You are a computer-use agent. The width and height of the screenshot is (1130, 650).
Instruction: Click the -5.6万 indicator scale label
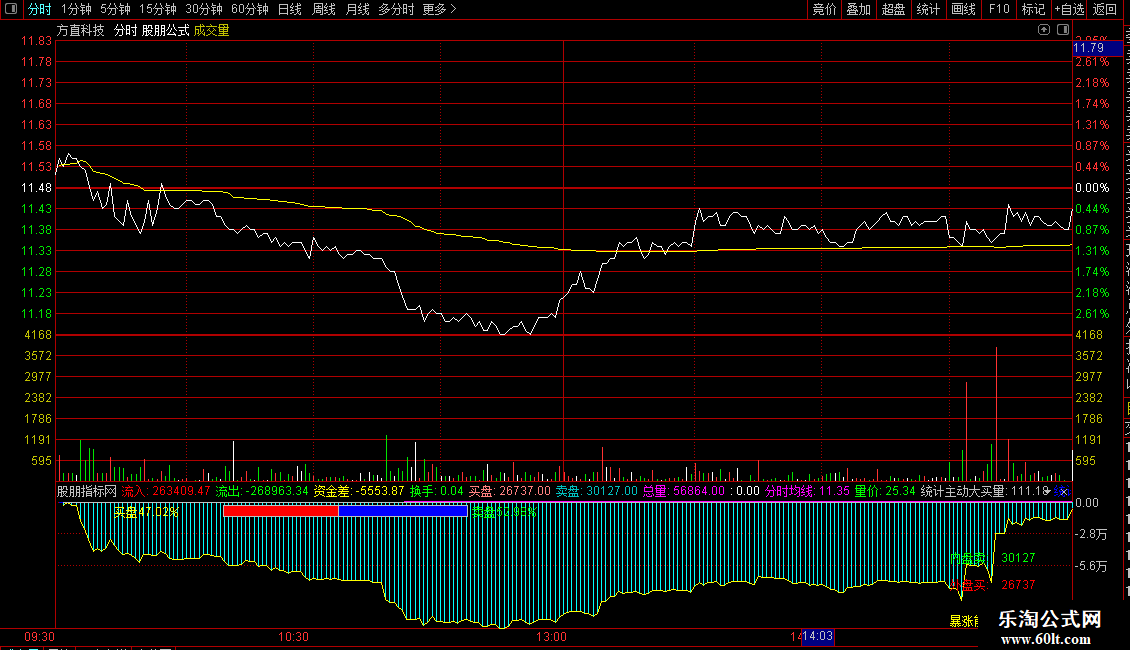(1090, 566)
